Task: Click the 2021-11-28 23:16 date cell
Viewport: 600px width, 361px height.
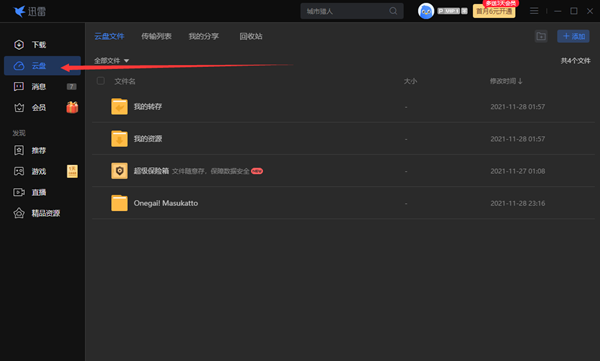Action: pos(517,203)
